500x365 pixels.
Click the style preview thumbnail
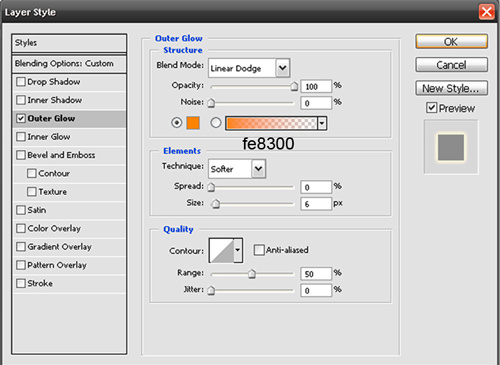(451, 147)
